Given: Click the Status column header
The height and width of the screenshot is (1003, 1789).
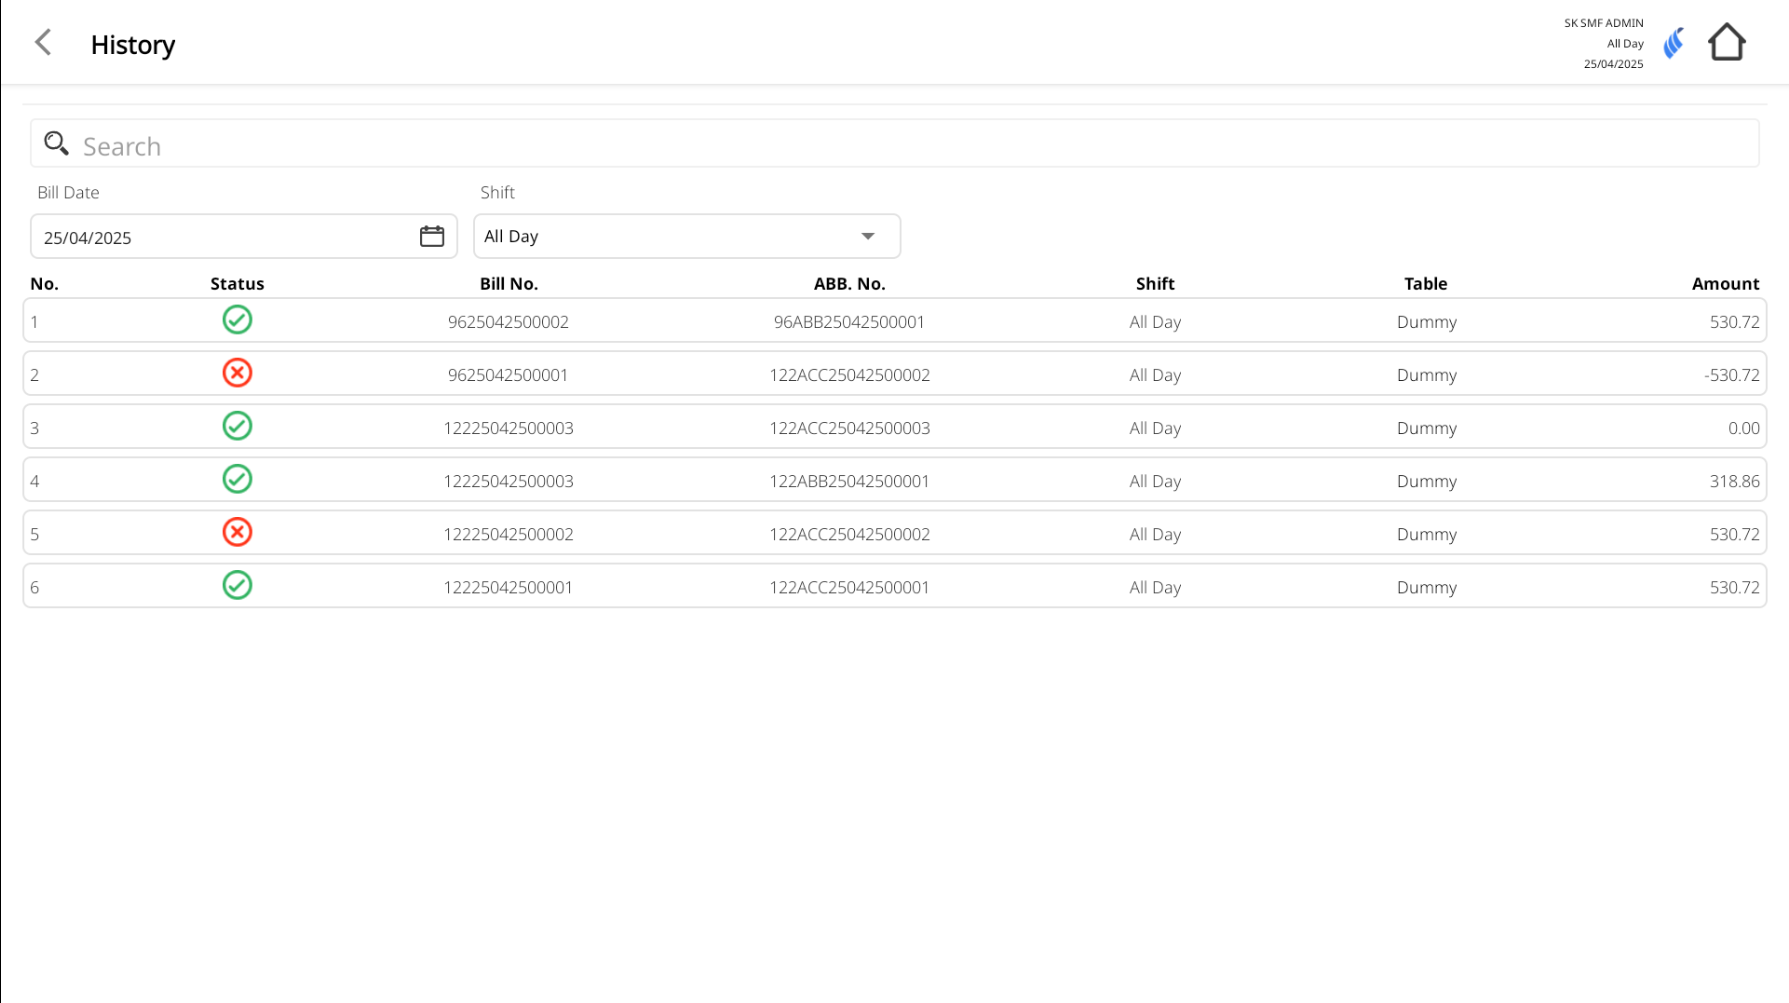Looking at the screenshot, I should coord(237,284).
